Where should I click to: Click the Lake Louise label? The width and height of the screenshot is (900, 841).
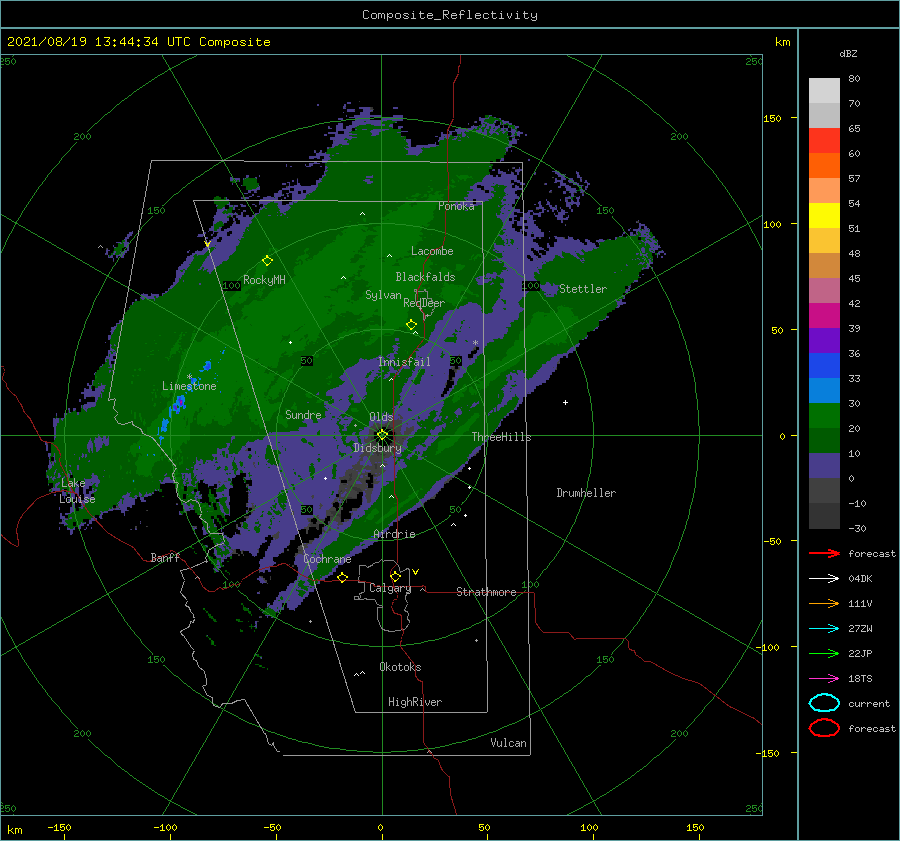pyautogui.click(x=77, y=491)
